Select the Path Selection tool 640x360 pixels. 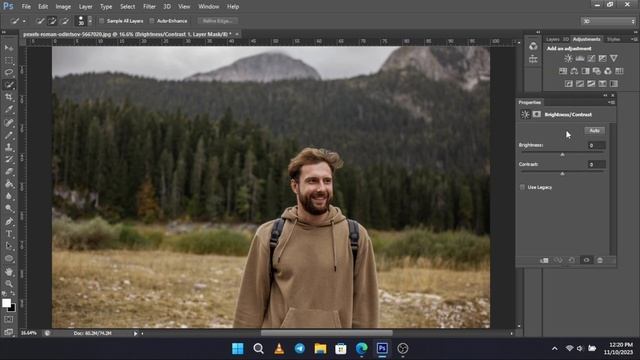coord(9,246)
